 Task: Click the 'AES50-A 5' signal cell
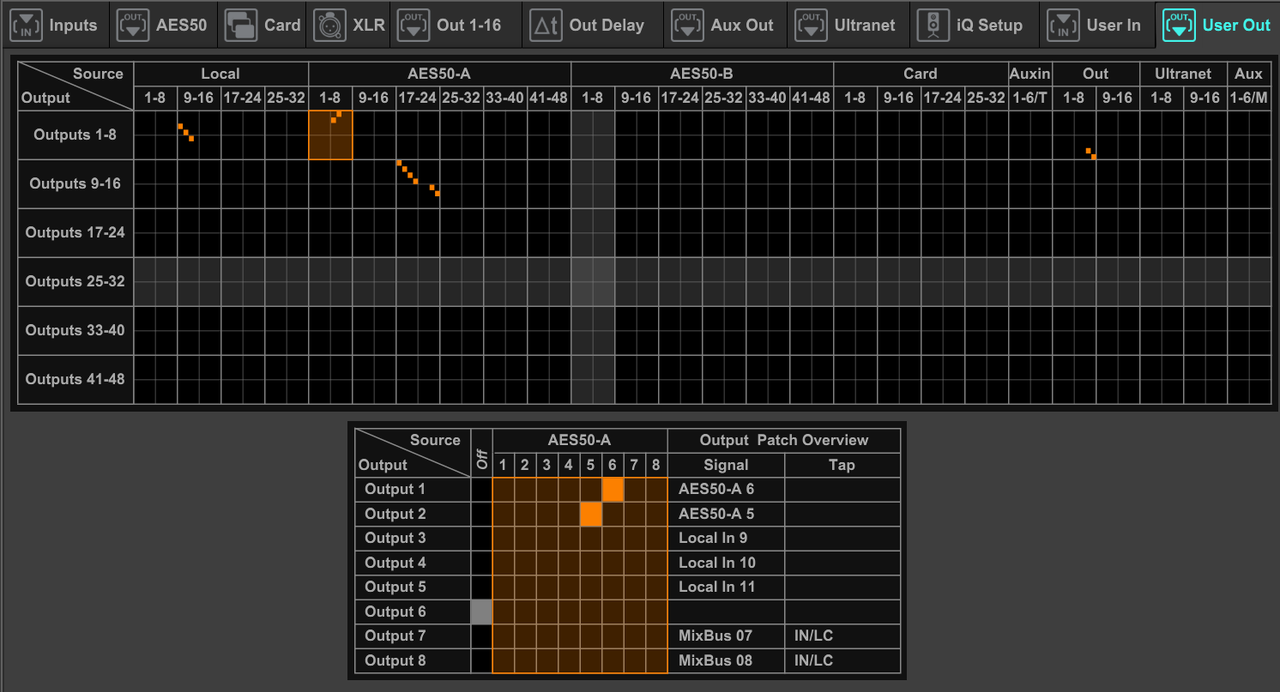point(726,514)
